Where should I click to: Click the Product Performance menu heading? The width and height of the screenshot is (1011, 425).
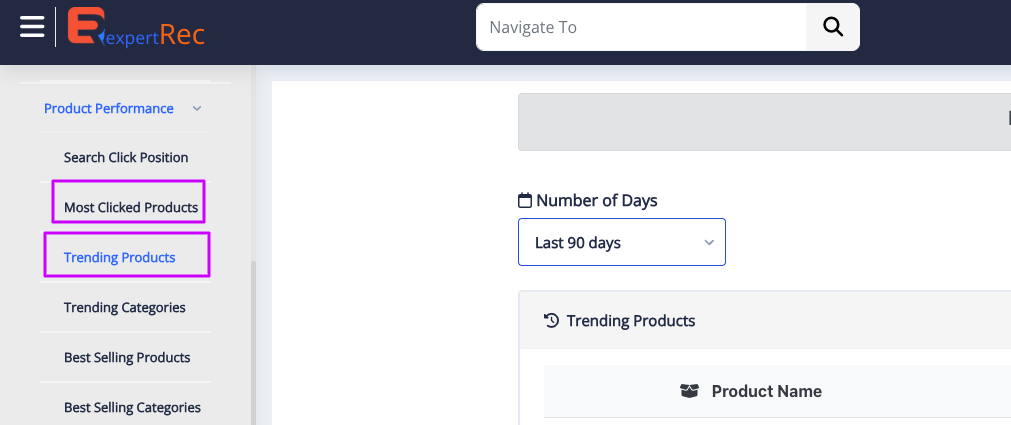coord(109,108)
